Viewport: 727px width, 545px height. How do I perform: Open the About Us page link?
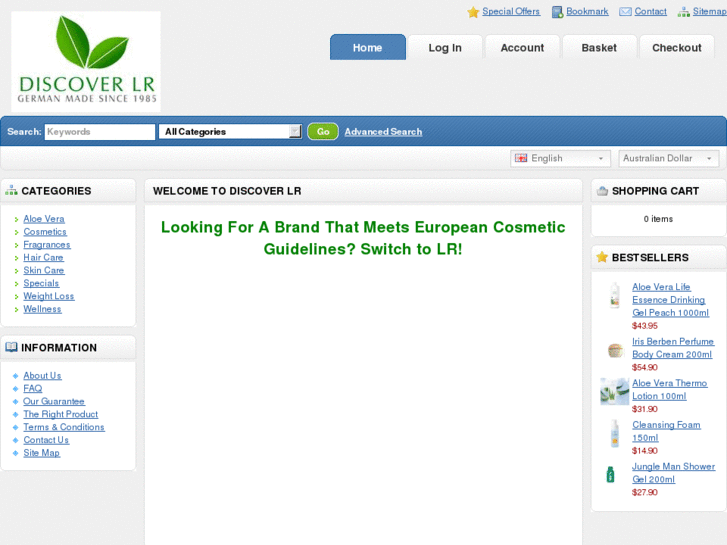pyautogui.click(x=42, y=375)
